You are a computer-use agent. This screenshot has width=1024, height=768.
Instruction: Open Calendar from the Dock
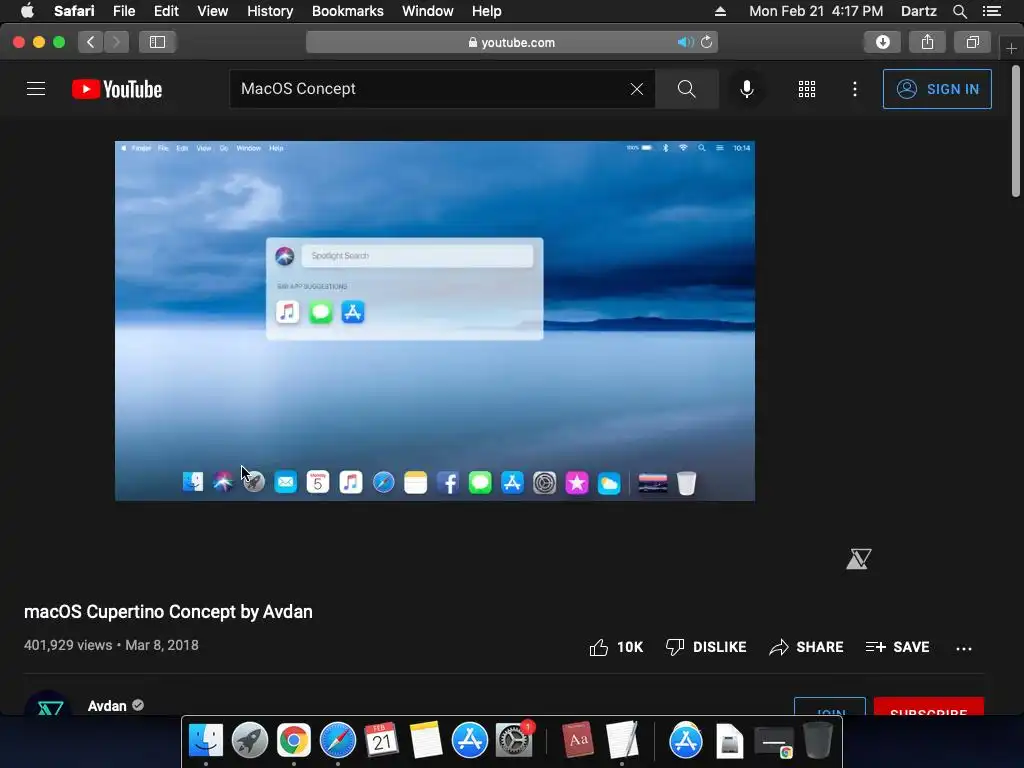point(381,740)
